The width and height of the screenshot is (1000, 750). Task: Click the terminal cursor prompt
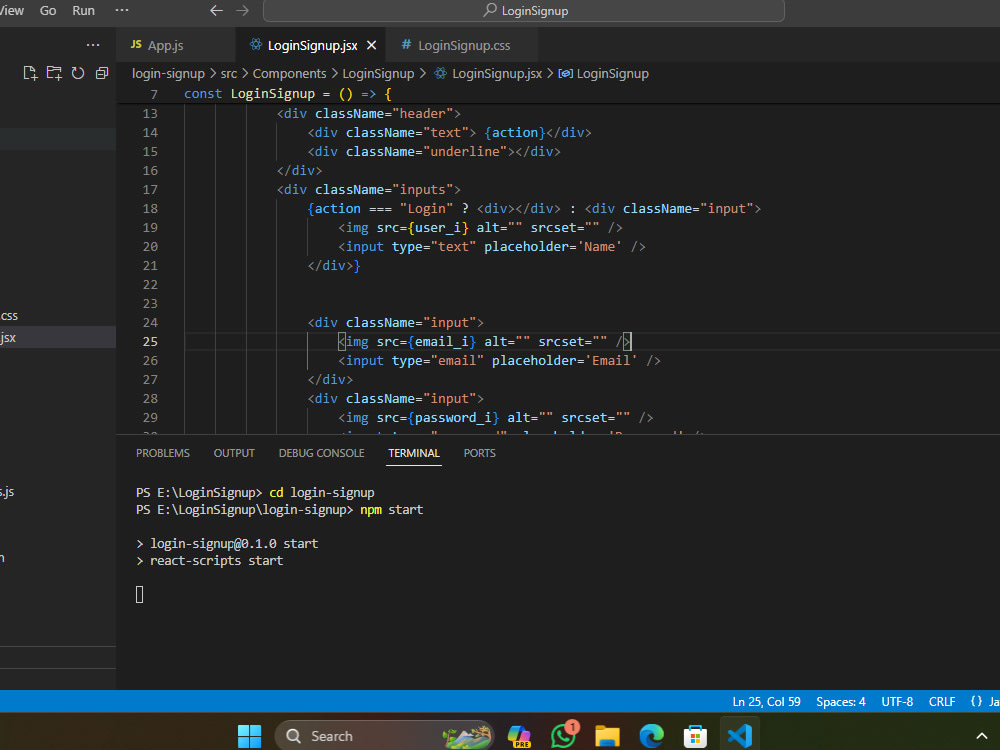click(140, 594)
